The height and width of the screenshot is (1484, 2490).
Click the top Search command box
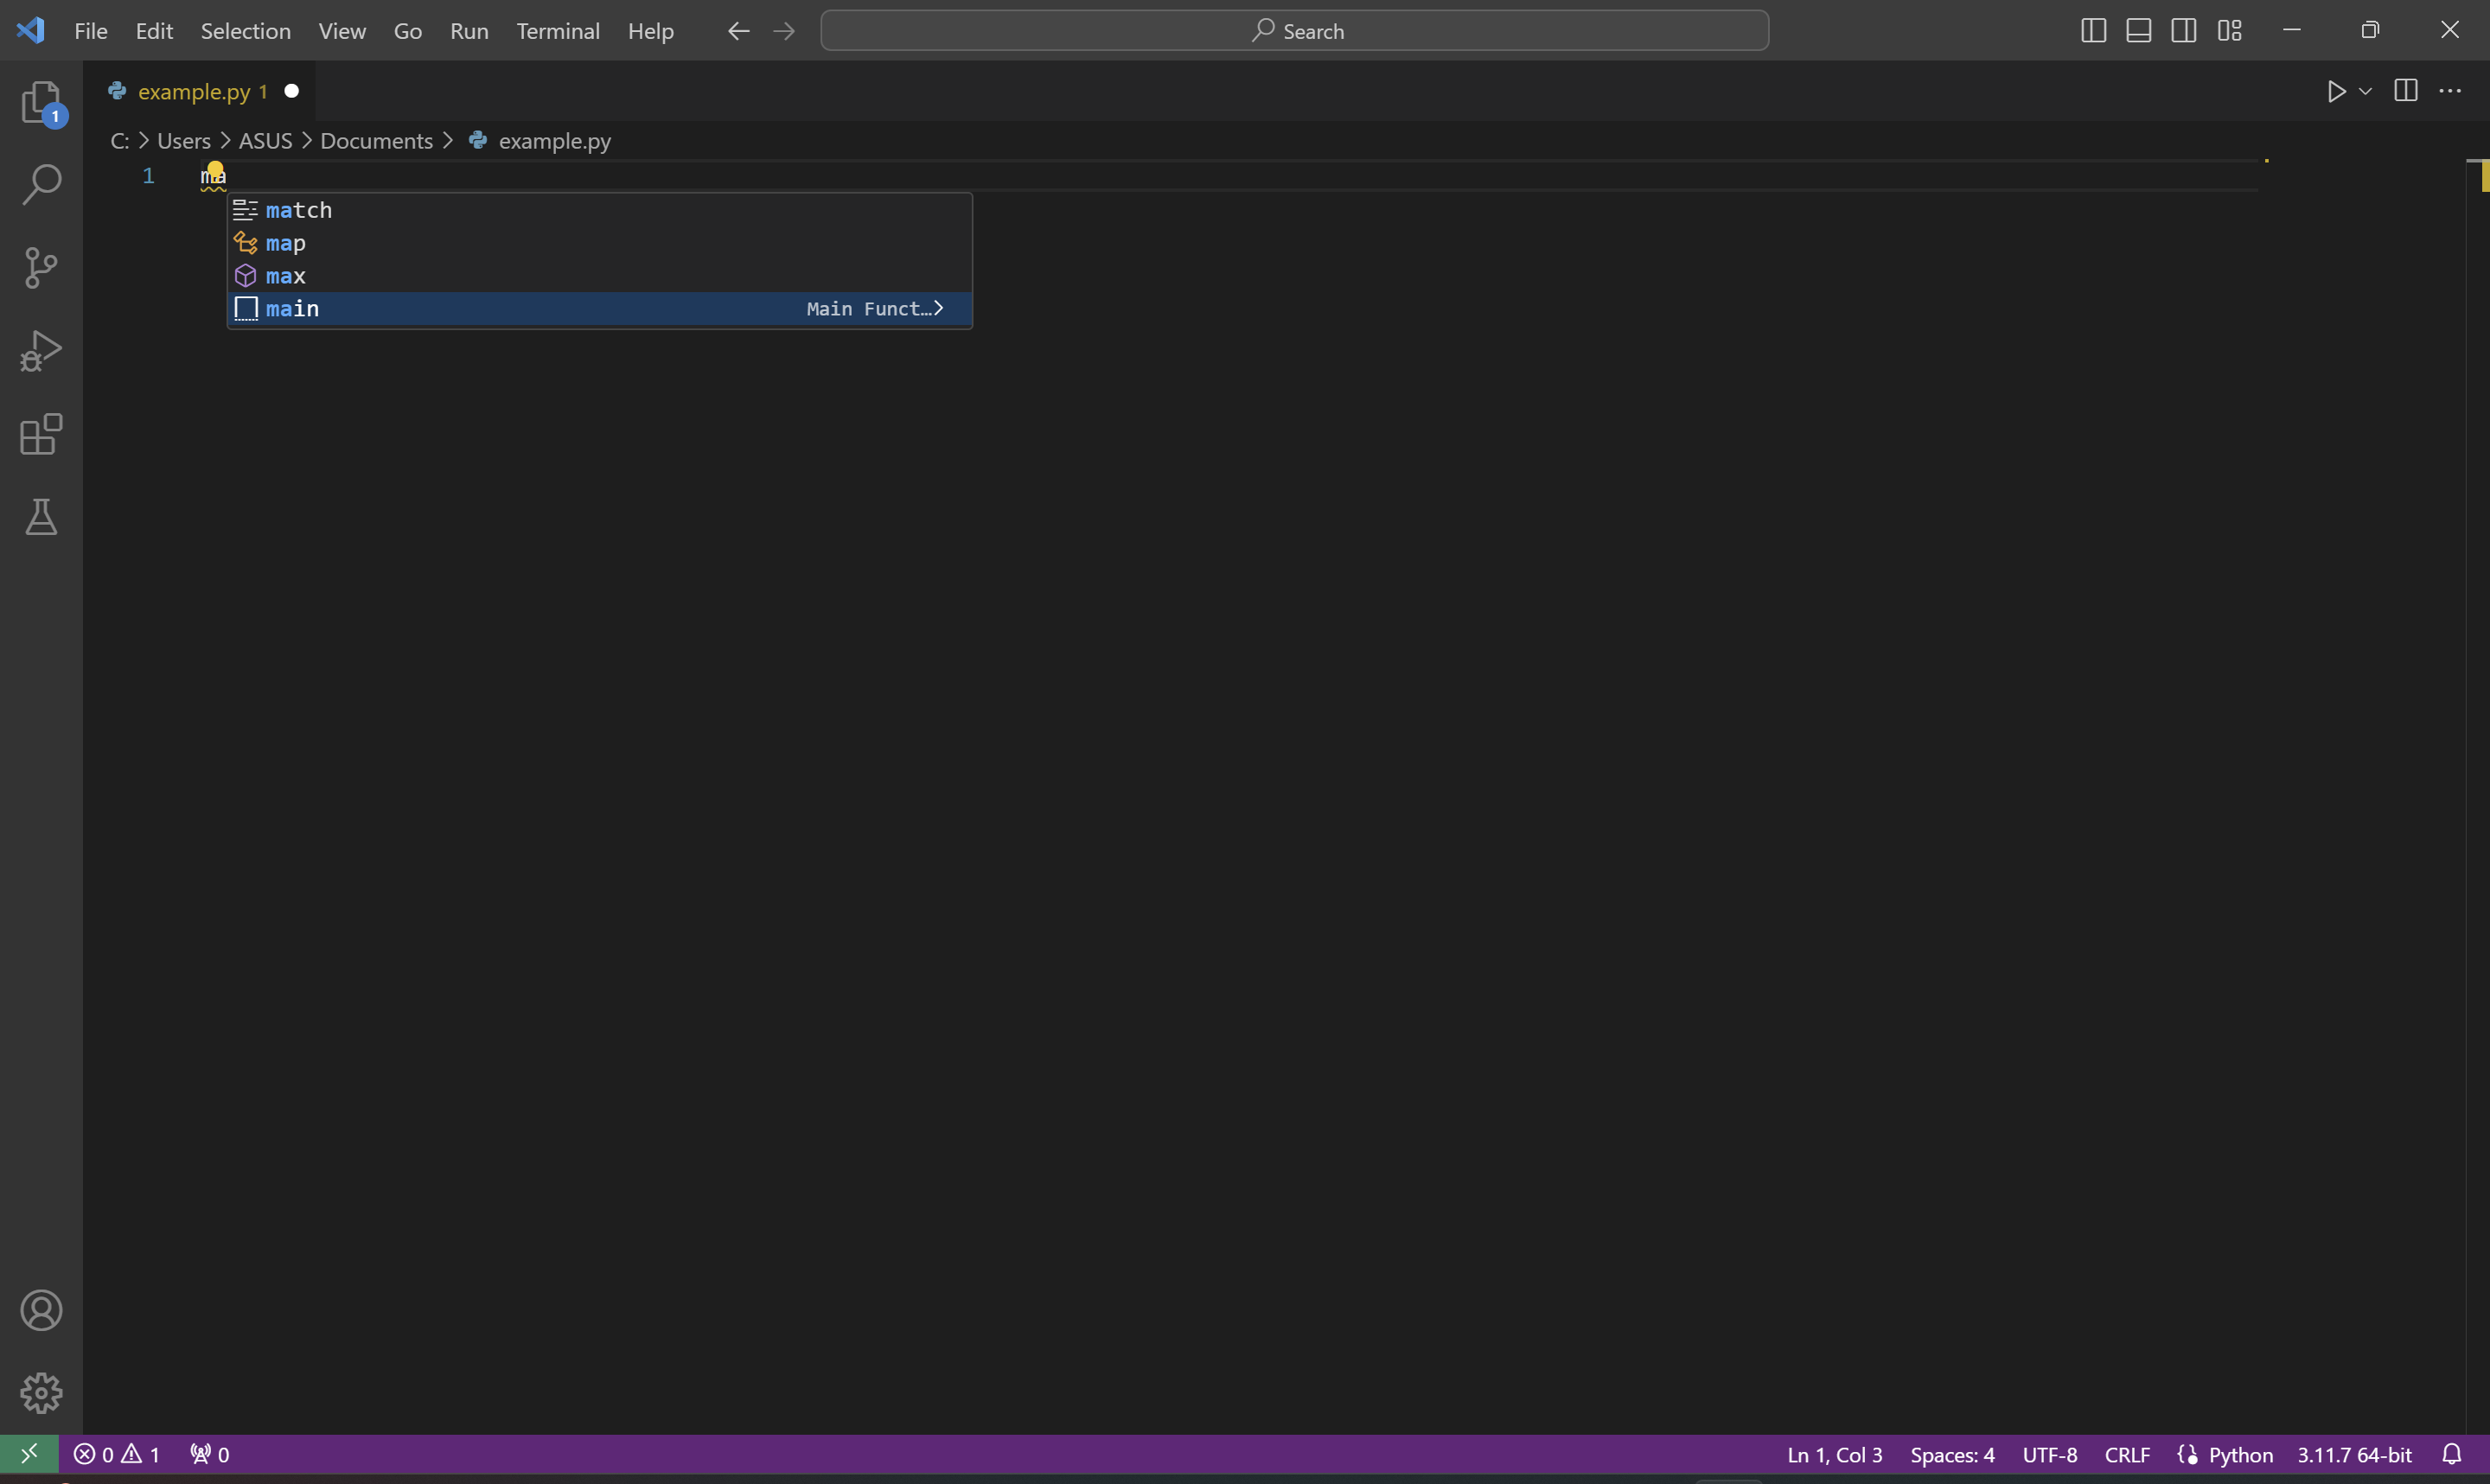click(1294, 30)
